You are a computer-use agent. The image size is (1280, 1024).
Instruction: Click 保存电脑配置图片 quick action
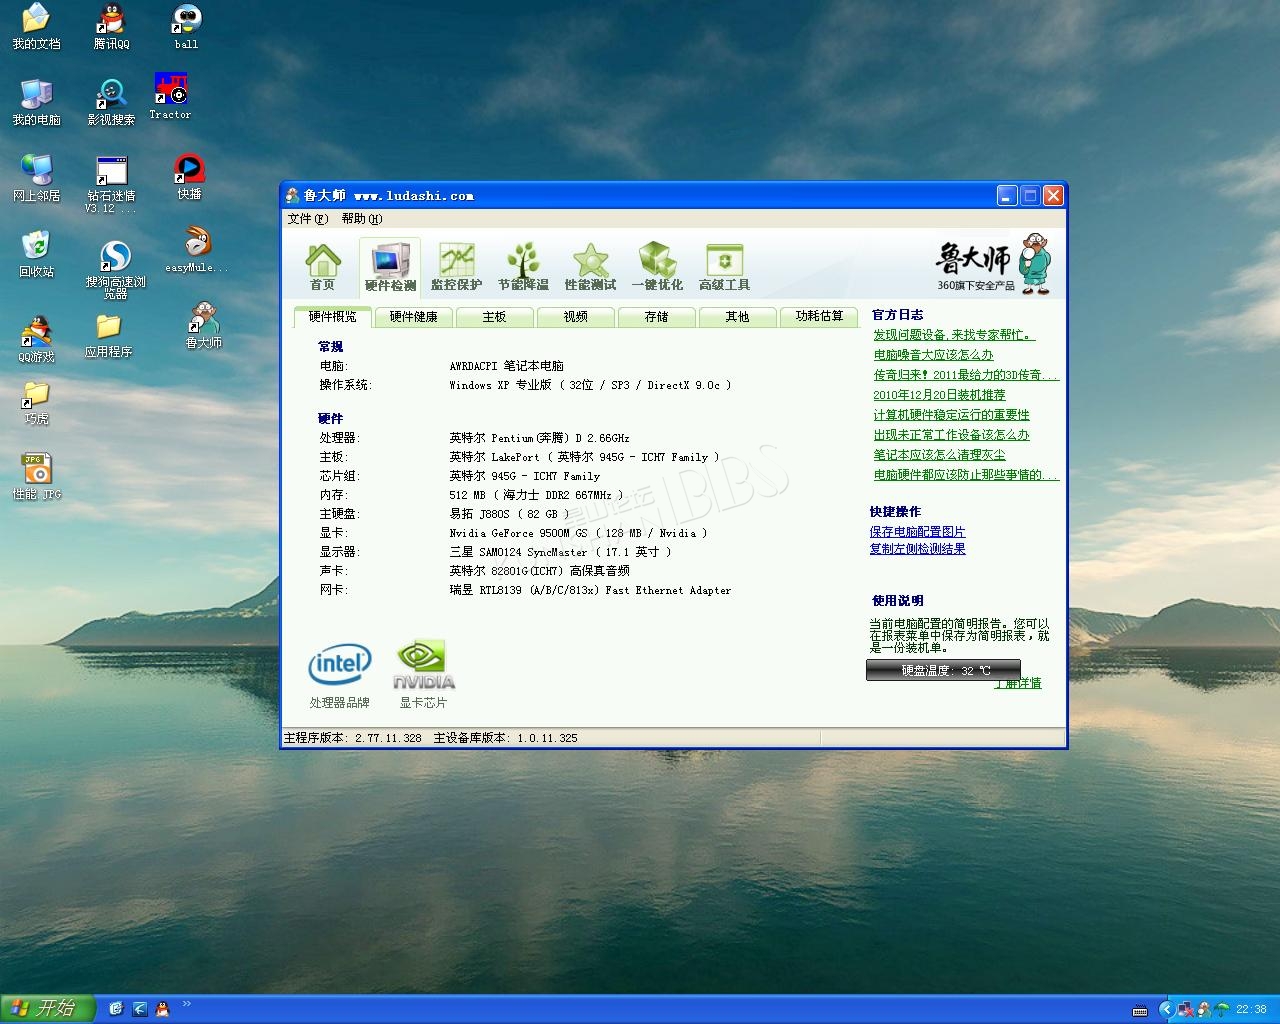click(917, 532)
